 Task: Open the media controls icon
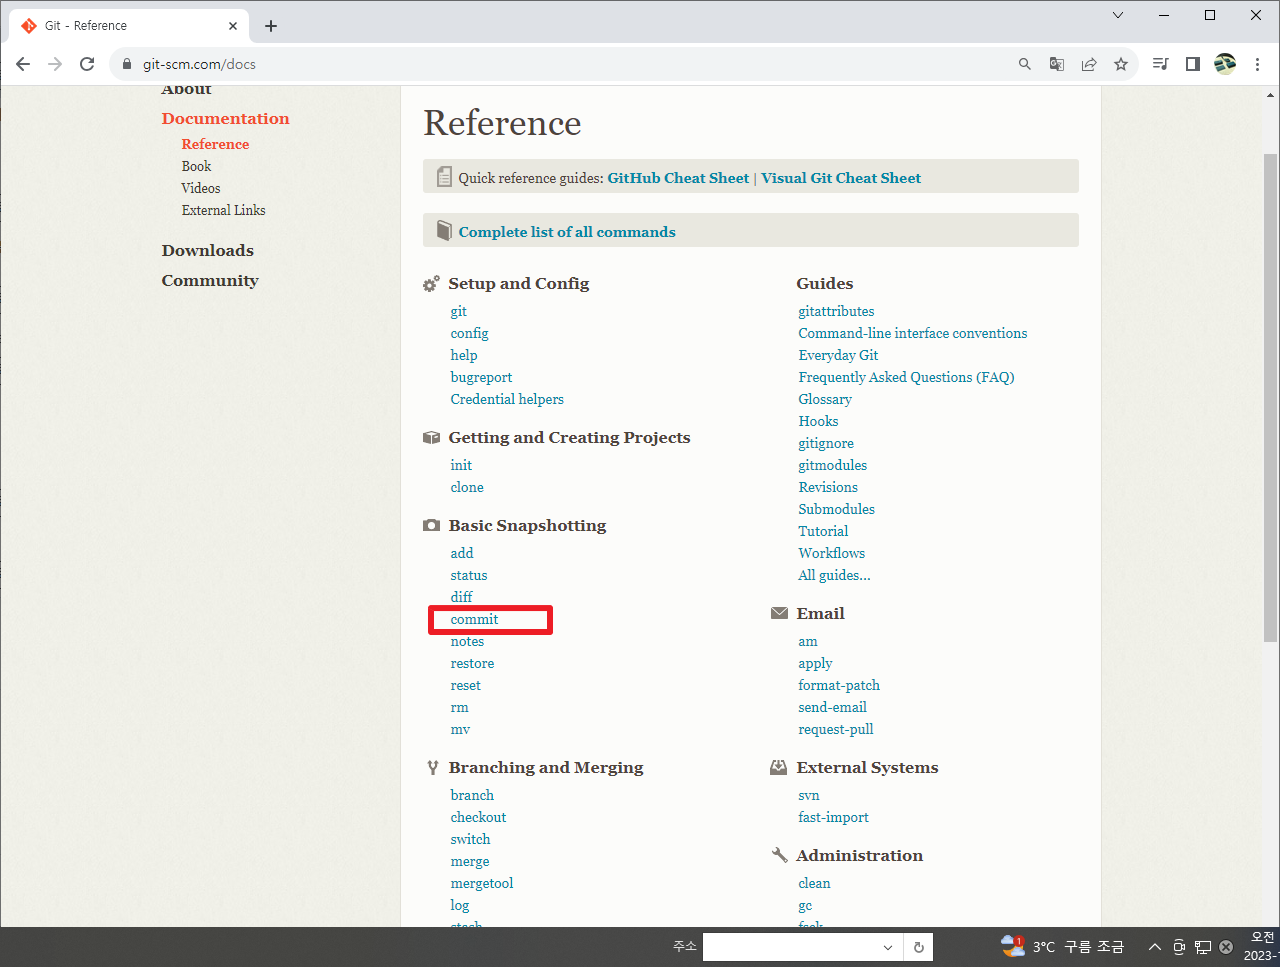click(x=1160, y=64)
